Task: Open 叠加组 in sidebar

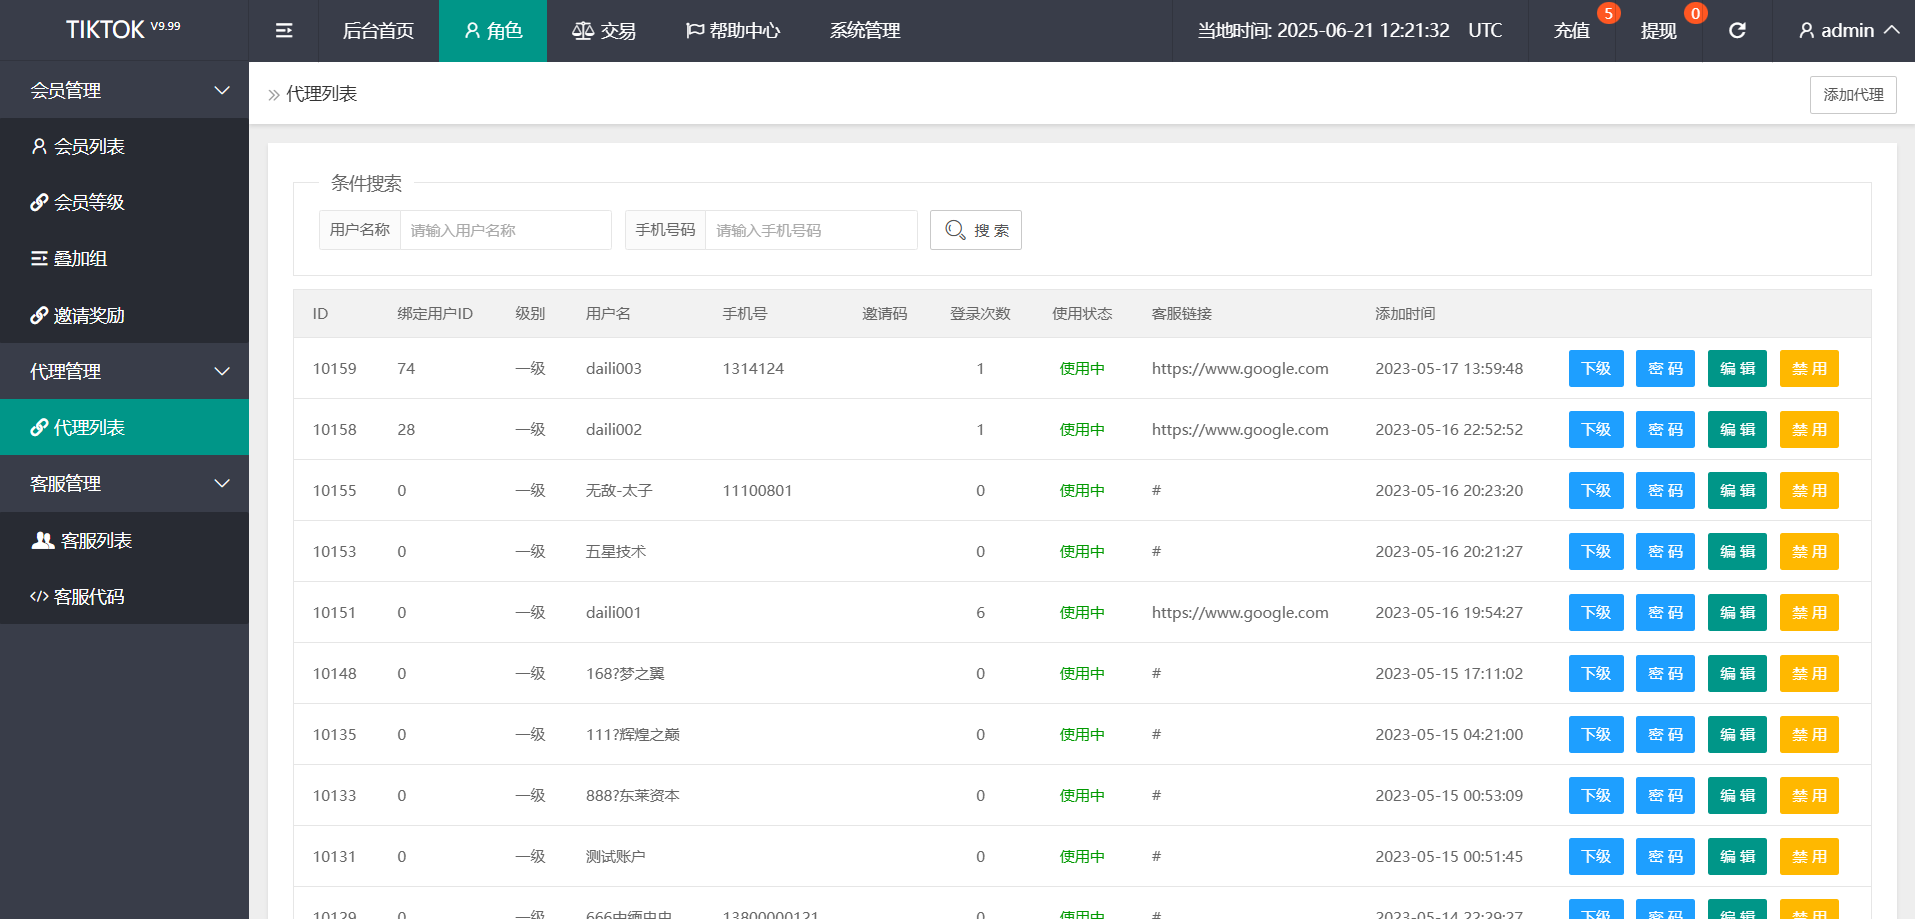Action: coord(125,258)
